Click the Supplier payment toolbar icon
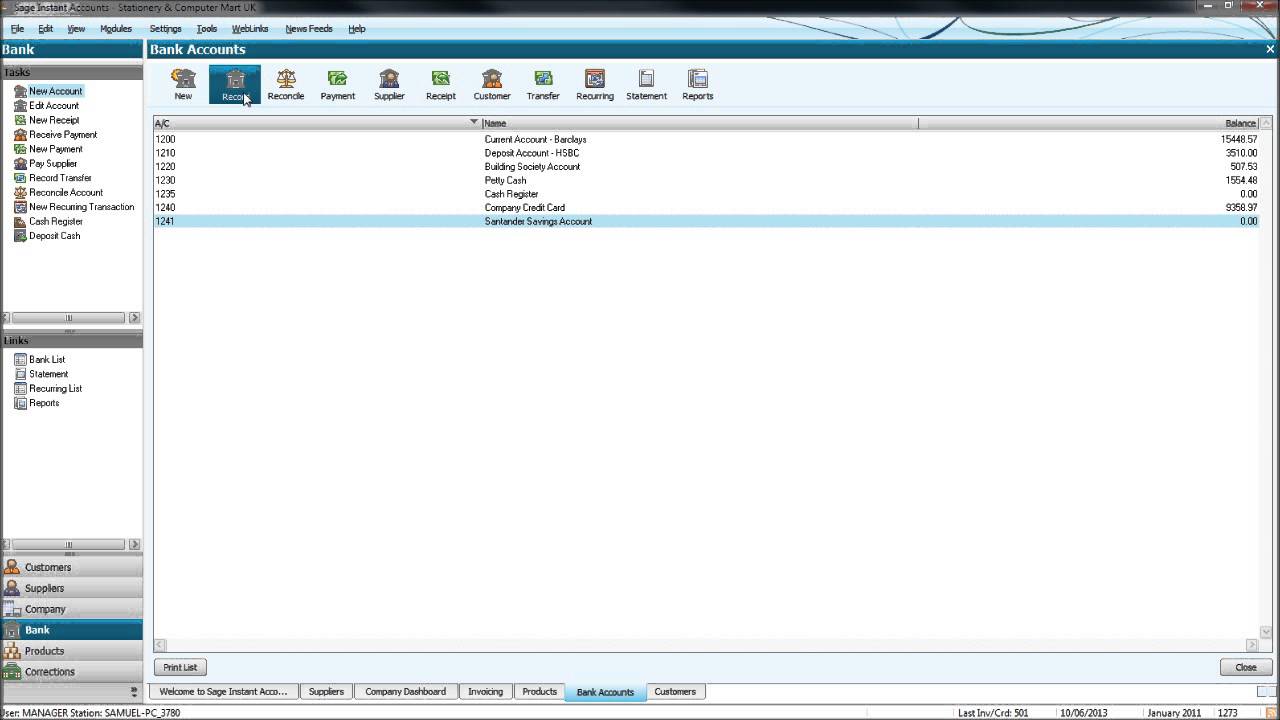This screenshot has width=1280, height=720. point(389,84)
